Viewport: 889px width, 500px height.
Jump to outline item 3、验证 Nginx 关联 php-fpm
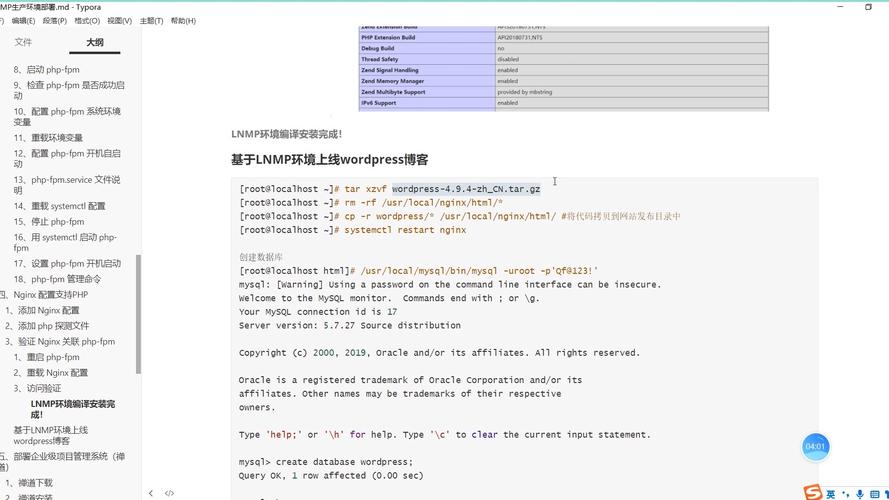pyautogui.click(x=60, y=342)
